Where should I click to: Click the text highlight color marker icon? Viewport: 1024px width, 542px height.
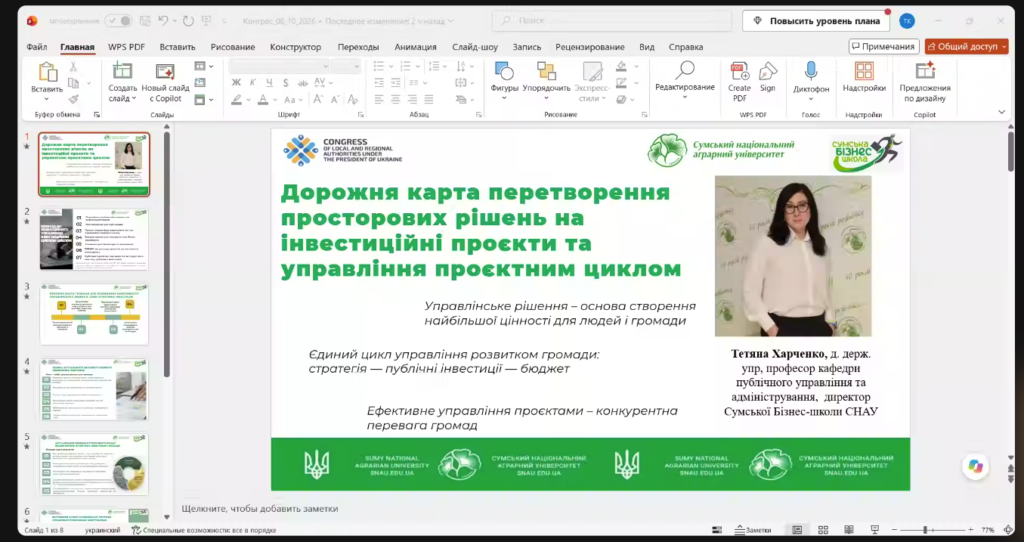coord(236,99)
